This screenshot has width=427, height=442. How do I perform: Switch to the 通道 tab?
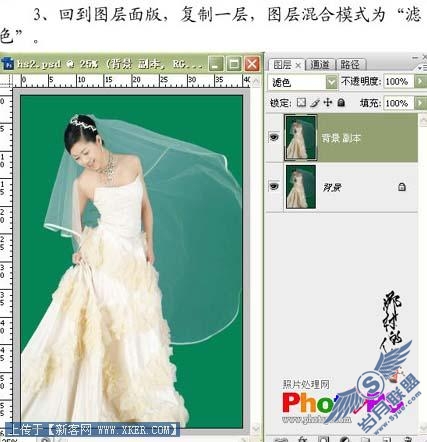pos(320,64)
